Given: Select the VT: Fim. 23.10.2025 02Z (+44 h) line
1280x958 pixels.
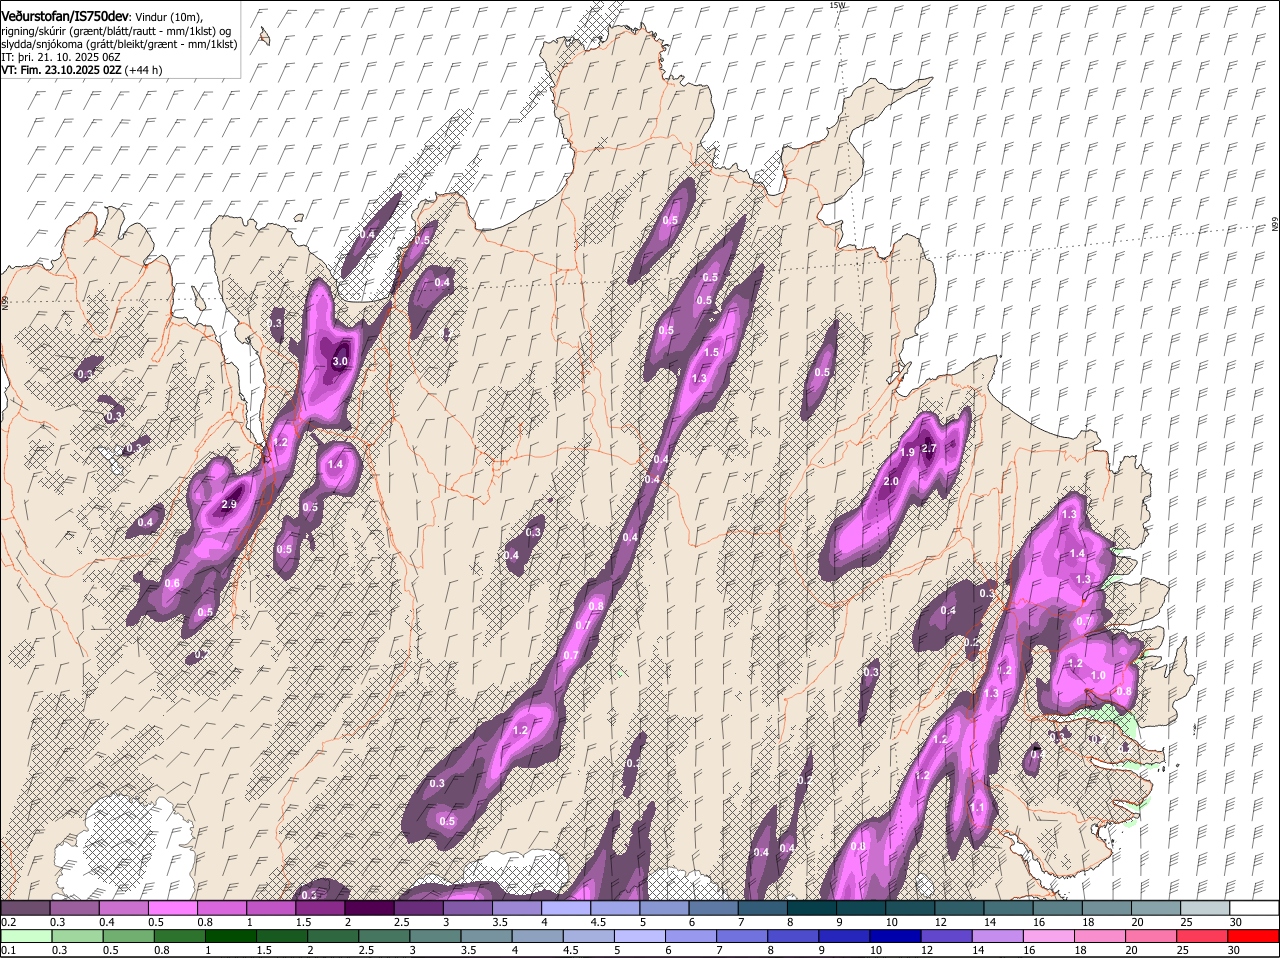Looking at the screenshot, I should tap(82, 70).
